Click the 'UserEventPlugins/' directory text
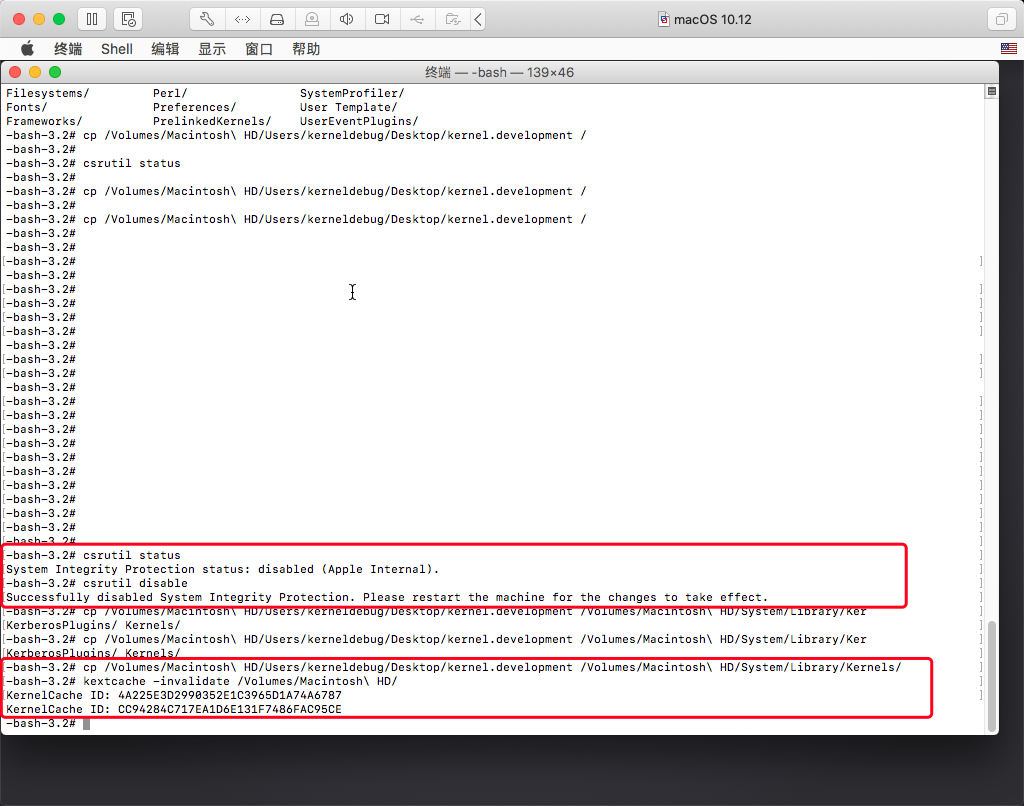1024x806 pixels. pyautogui.click(x=359, y=121)
